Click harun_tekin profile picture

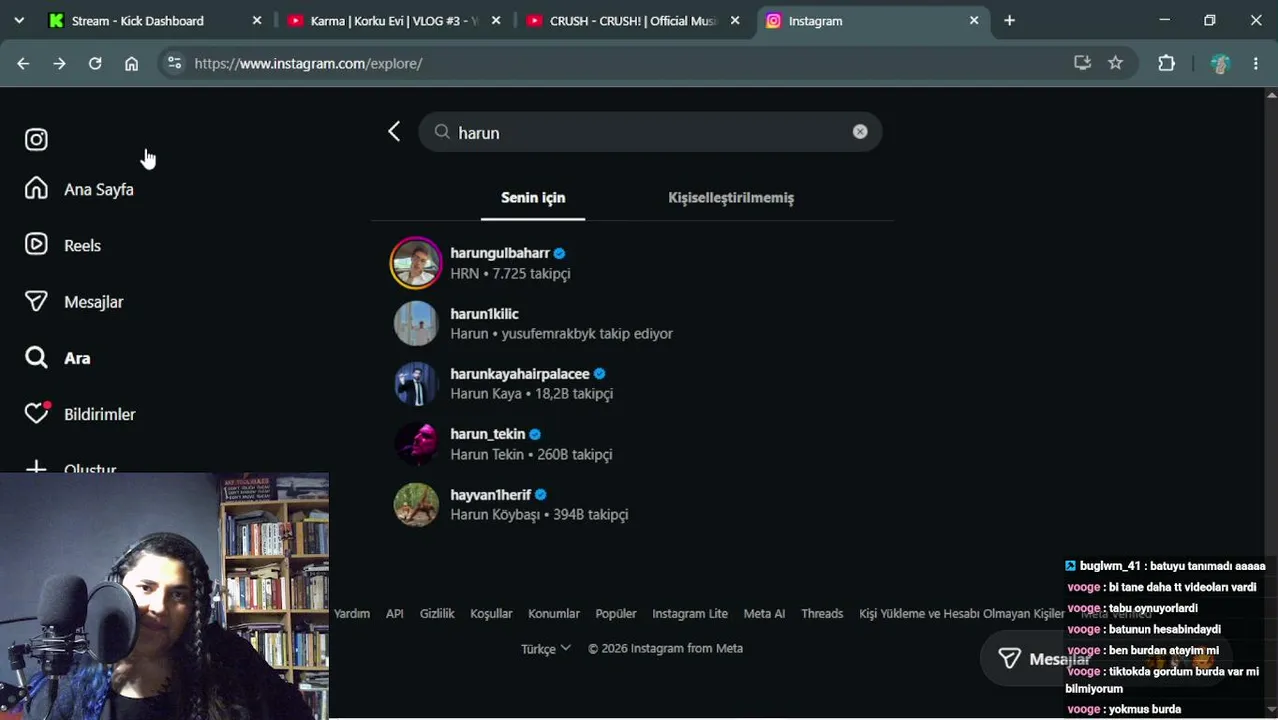tap(416, 444)
